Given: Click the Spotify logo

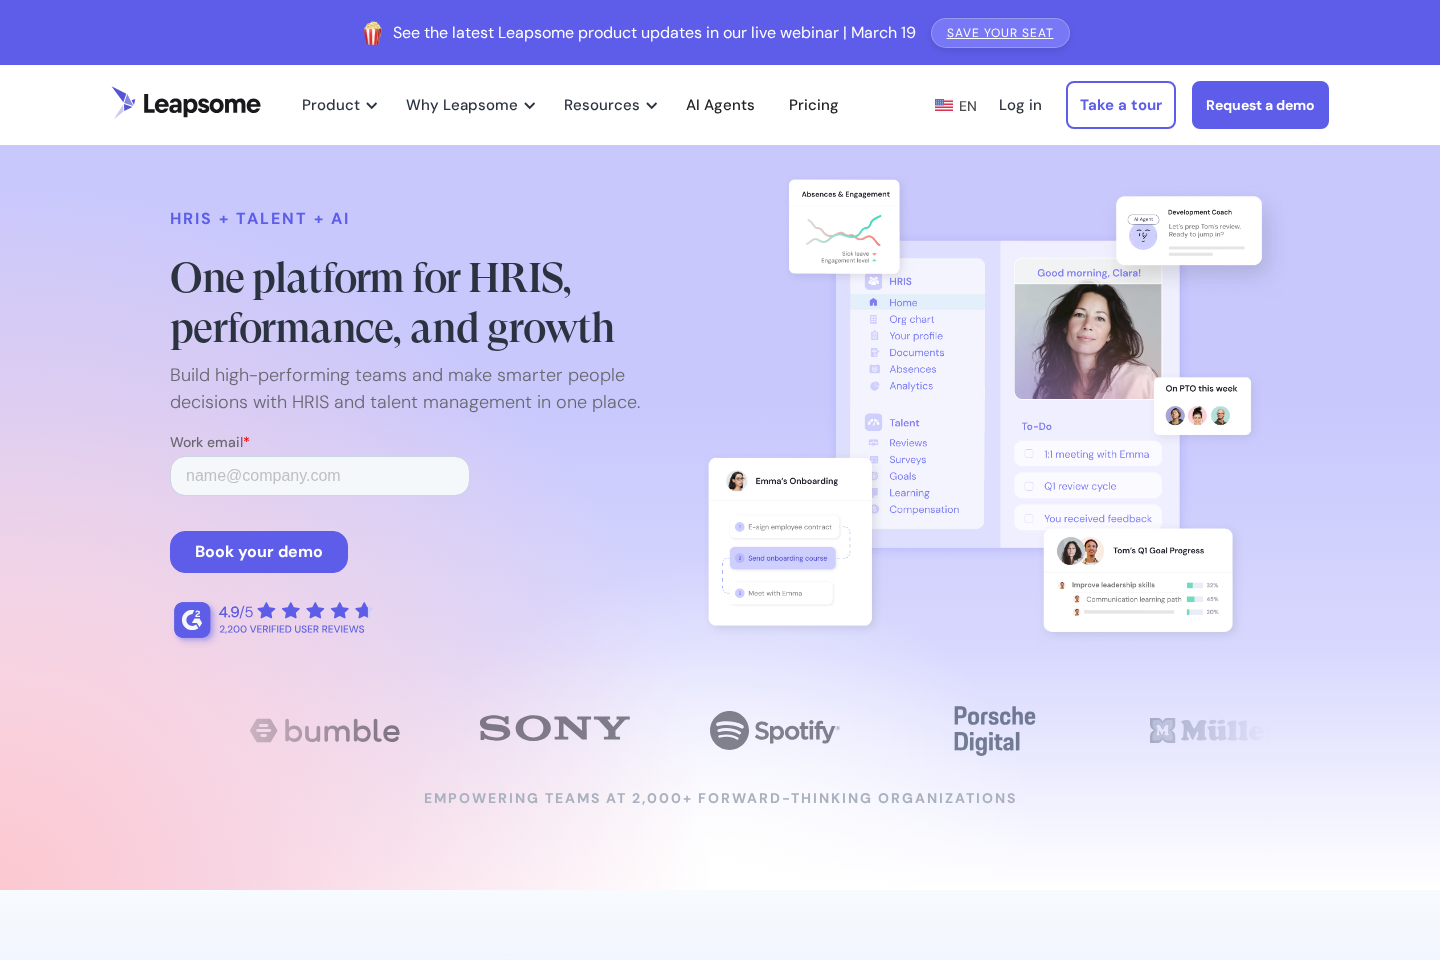Looking at the screenshot, I should (x=775, y=731).
